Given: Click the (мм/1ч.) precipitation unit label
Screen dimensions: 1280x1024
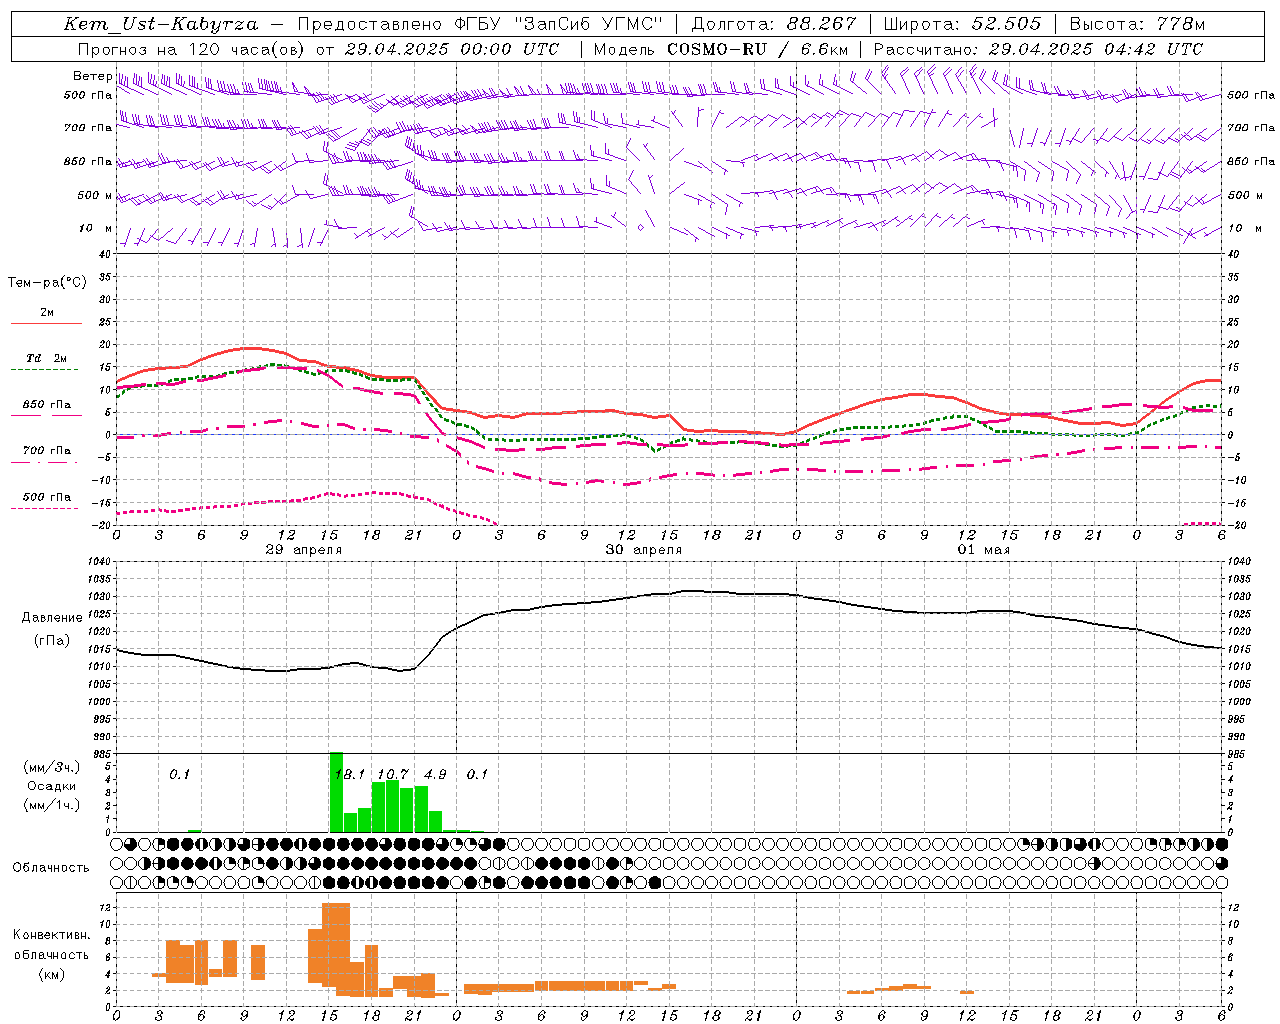Looking at the screenshot, I should tap(52, 805).
